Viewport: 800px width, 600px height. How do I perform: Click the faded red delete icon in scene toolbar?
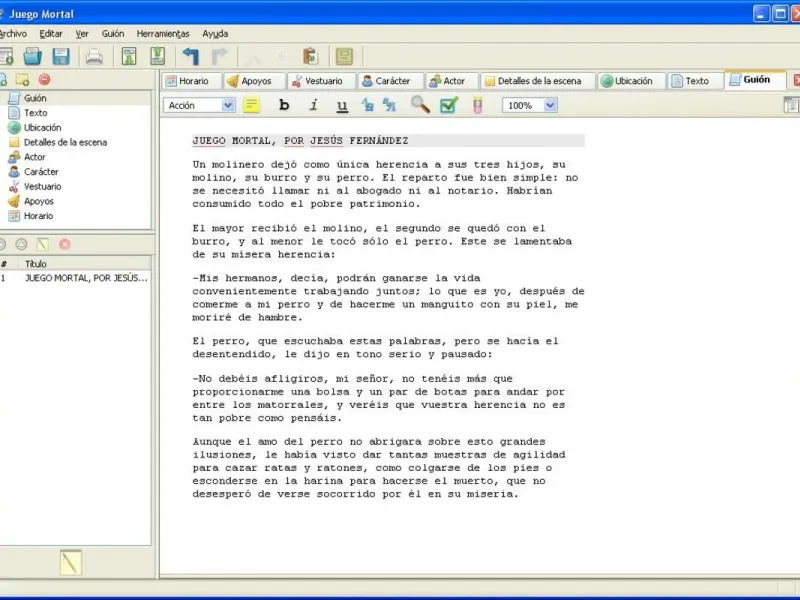tap(65, 244)
